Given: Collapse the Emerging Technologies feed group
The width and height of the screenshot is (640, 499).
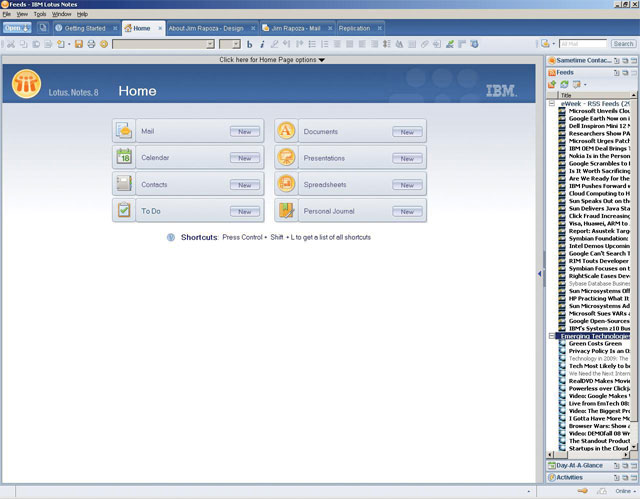Looking at the screenshot, I should coord(551,336).
